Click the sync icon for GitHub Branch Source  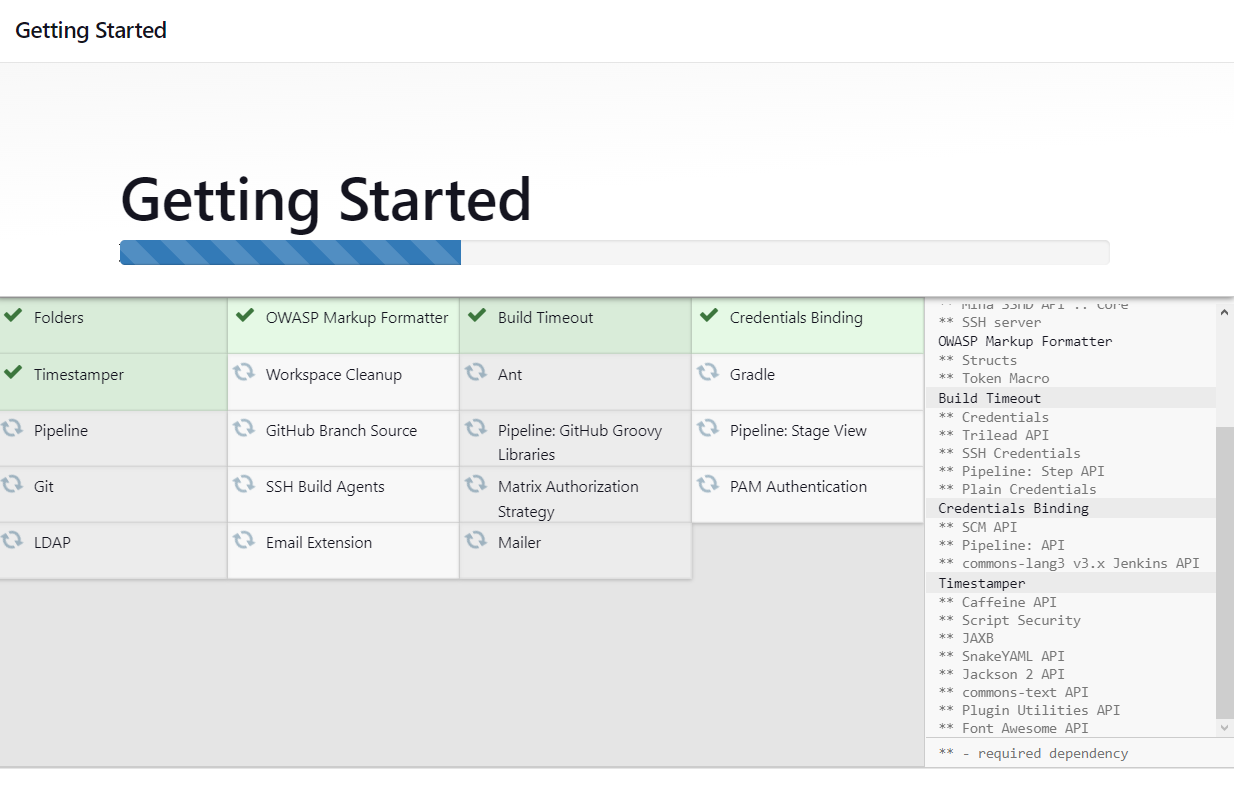[x=244, y=429]
